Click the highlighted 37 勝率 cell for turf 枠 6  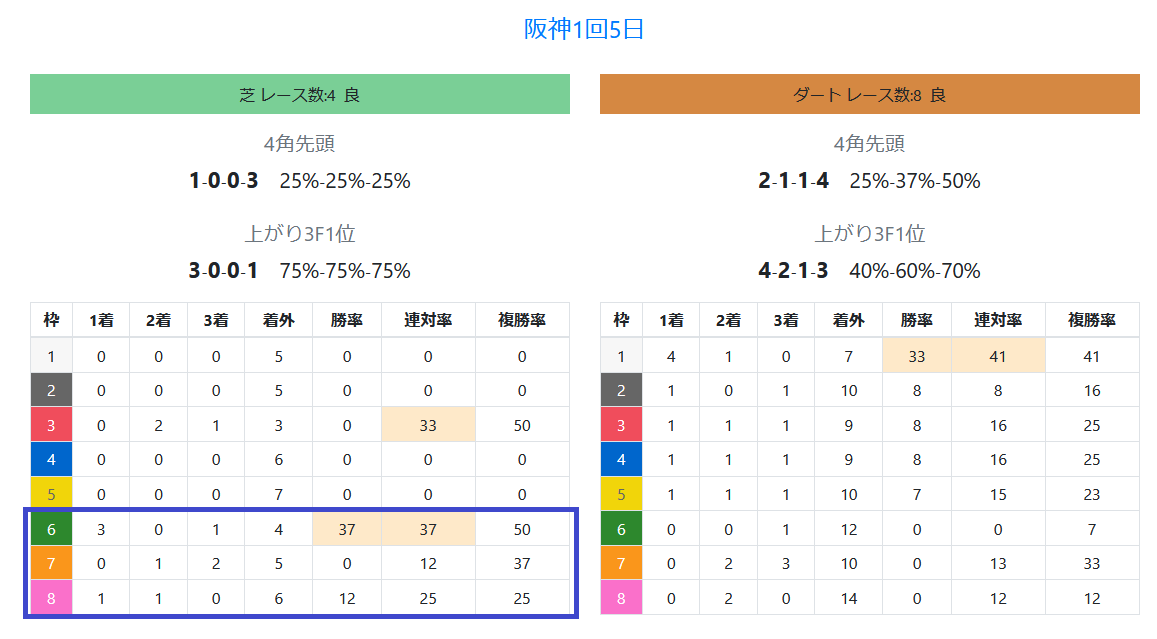tap(347, 529)
